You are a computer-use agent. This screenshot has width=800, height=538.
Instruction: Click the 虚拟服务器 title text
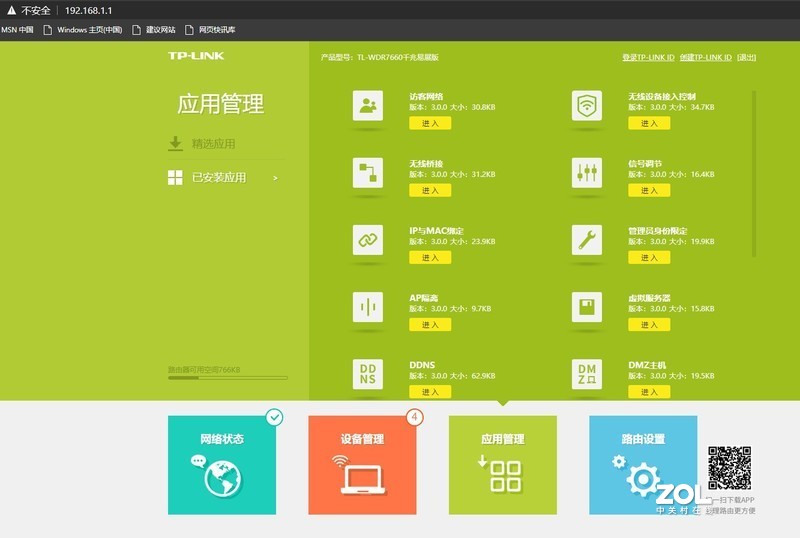tap(649, 298)
